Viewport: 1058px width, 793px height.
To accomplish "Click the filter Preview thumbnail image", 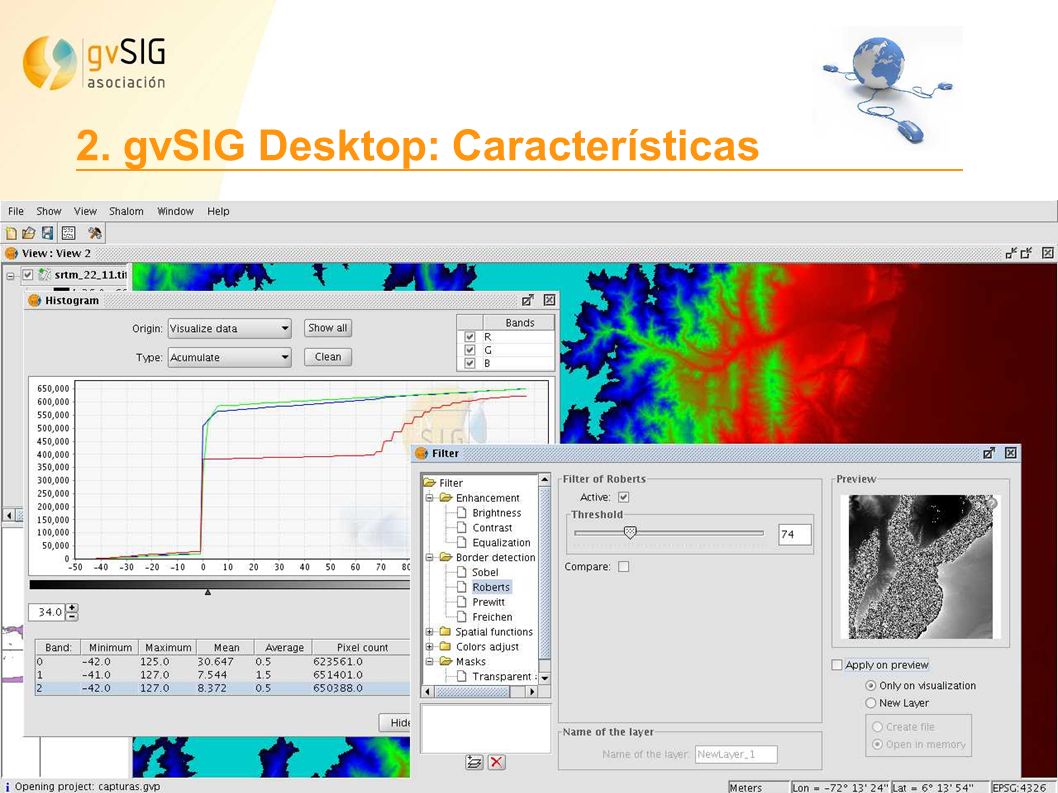I will tap(920, 566).
